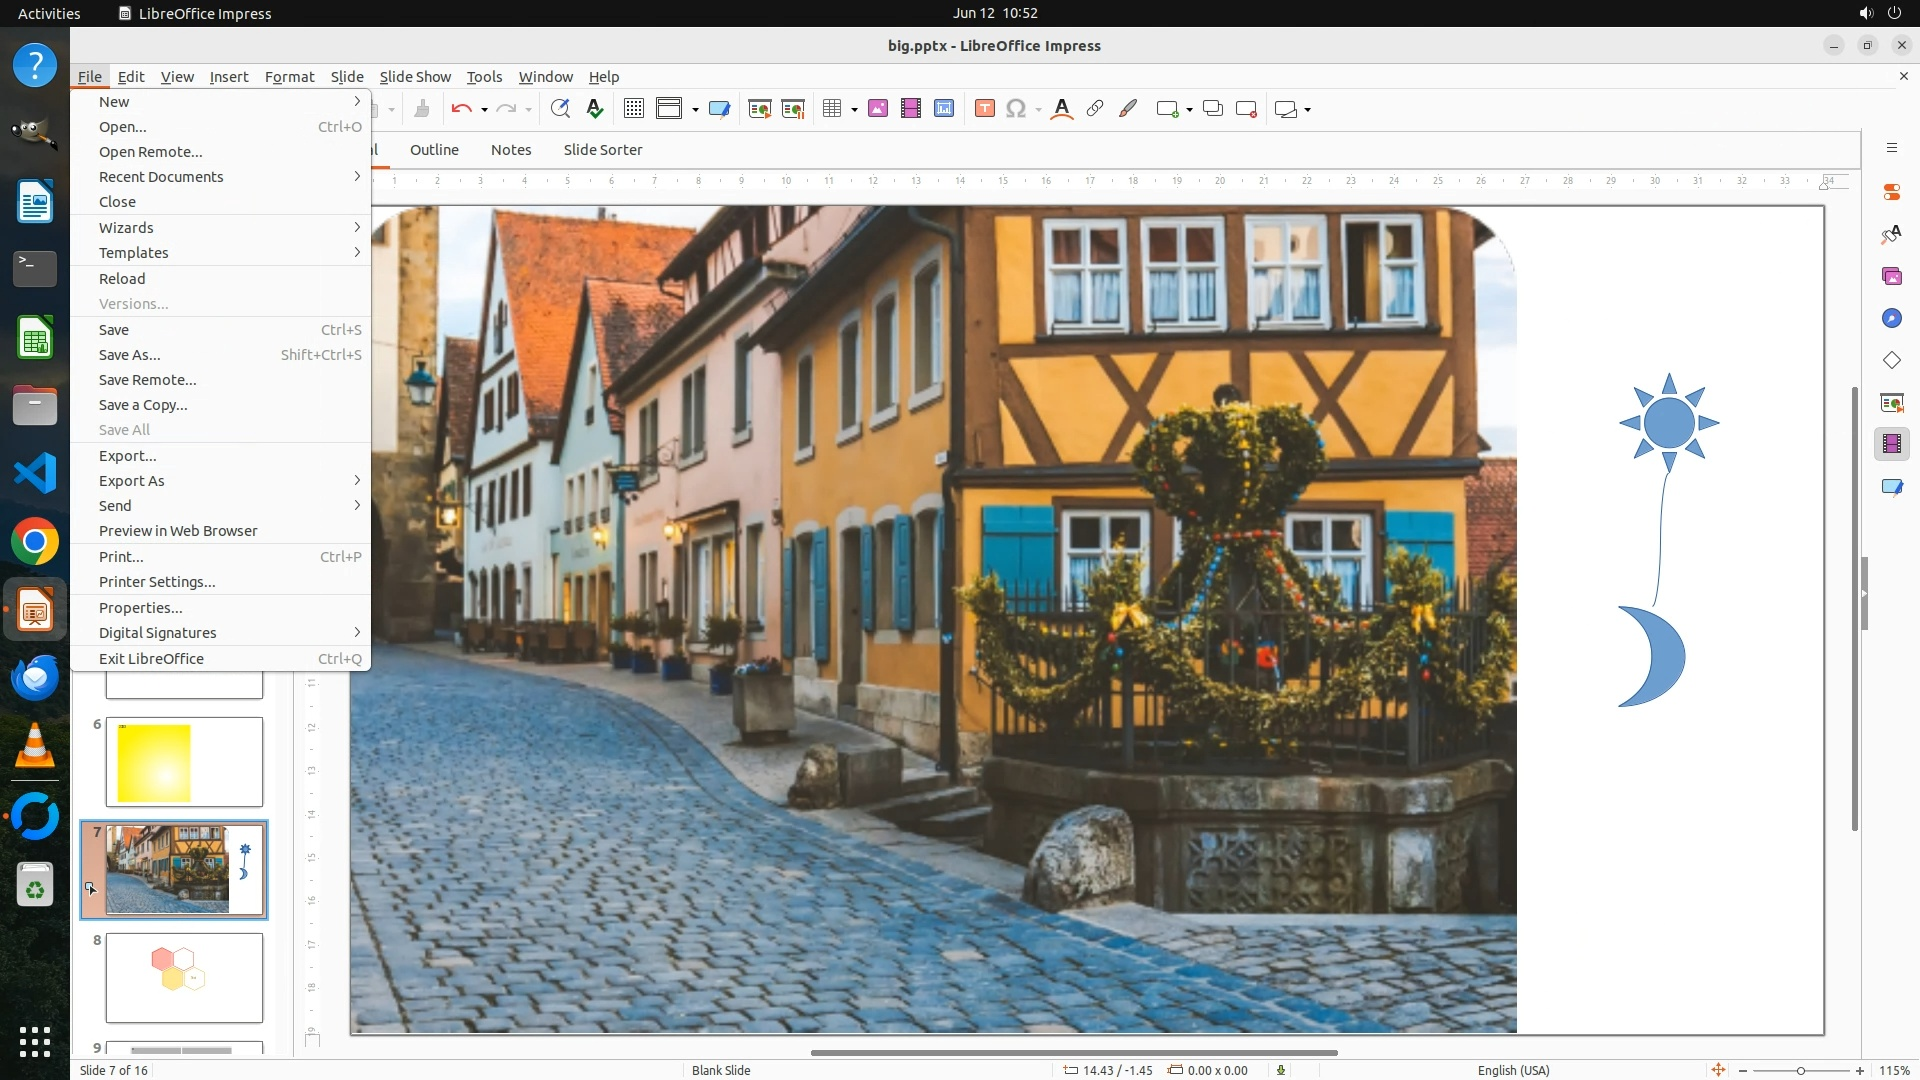This screenshot has width=1920, height=1080.
Task: Click the Insert Text Box icon
Action: click(x=984, y=109)
